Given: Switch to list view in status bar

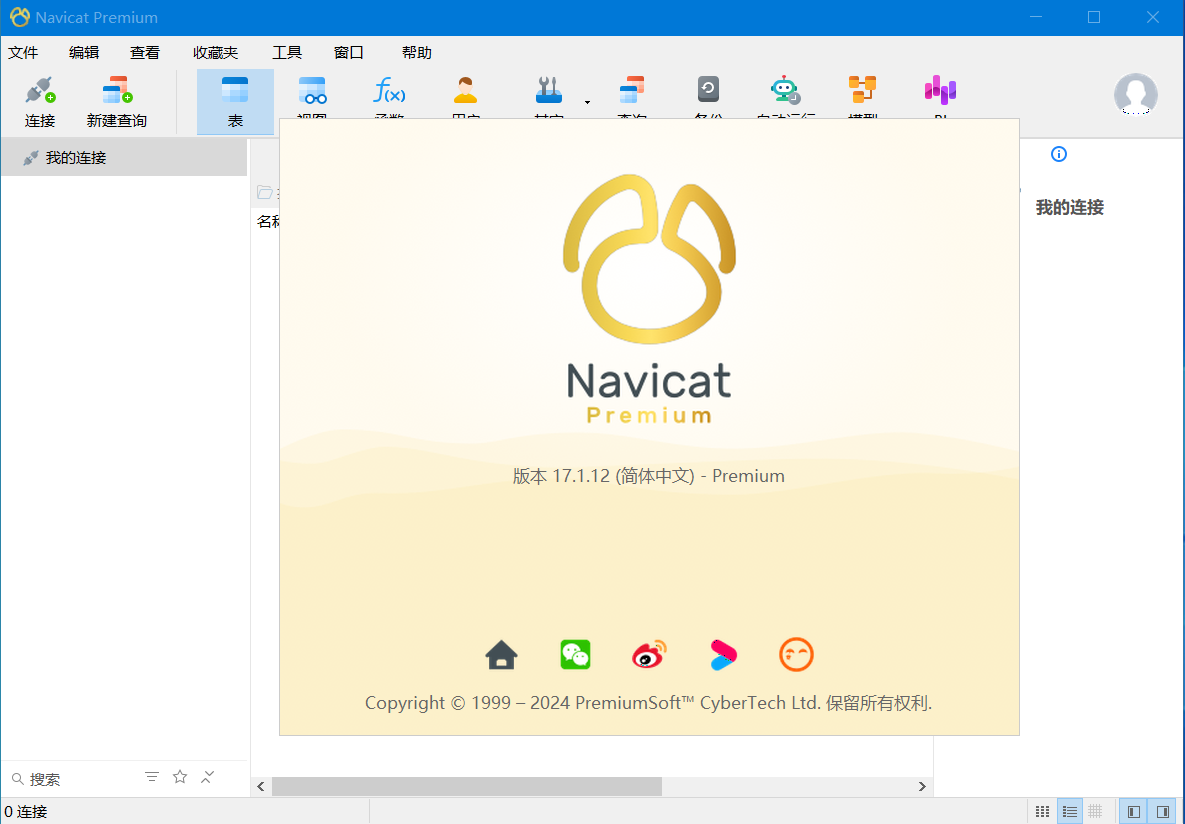Looking at the screenshot, I should coord(1069,812).
